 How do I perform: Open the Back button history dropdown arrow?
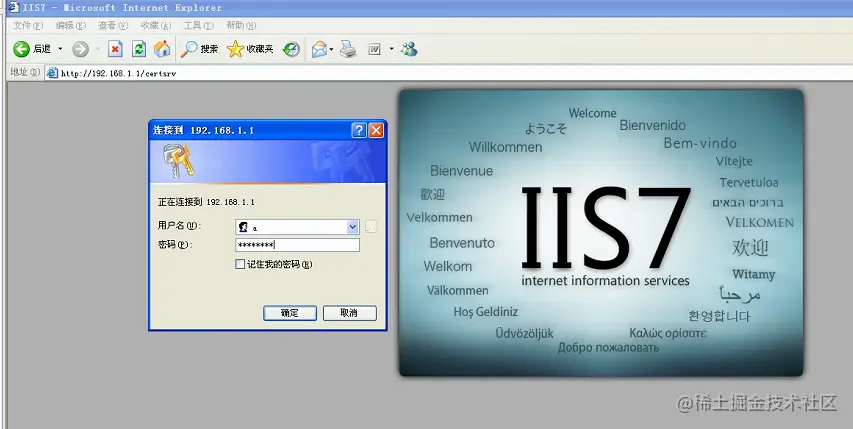coord(60,49)
